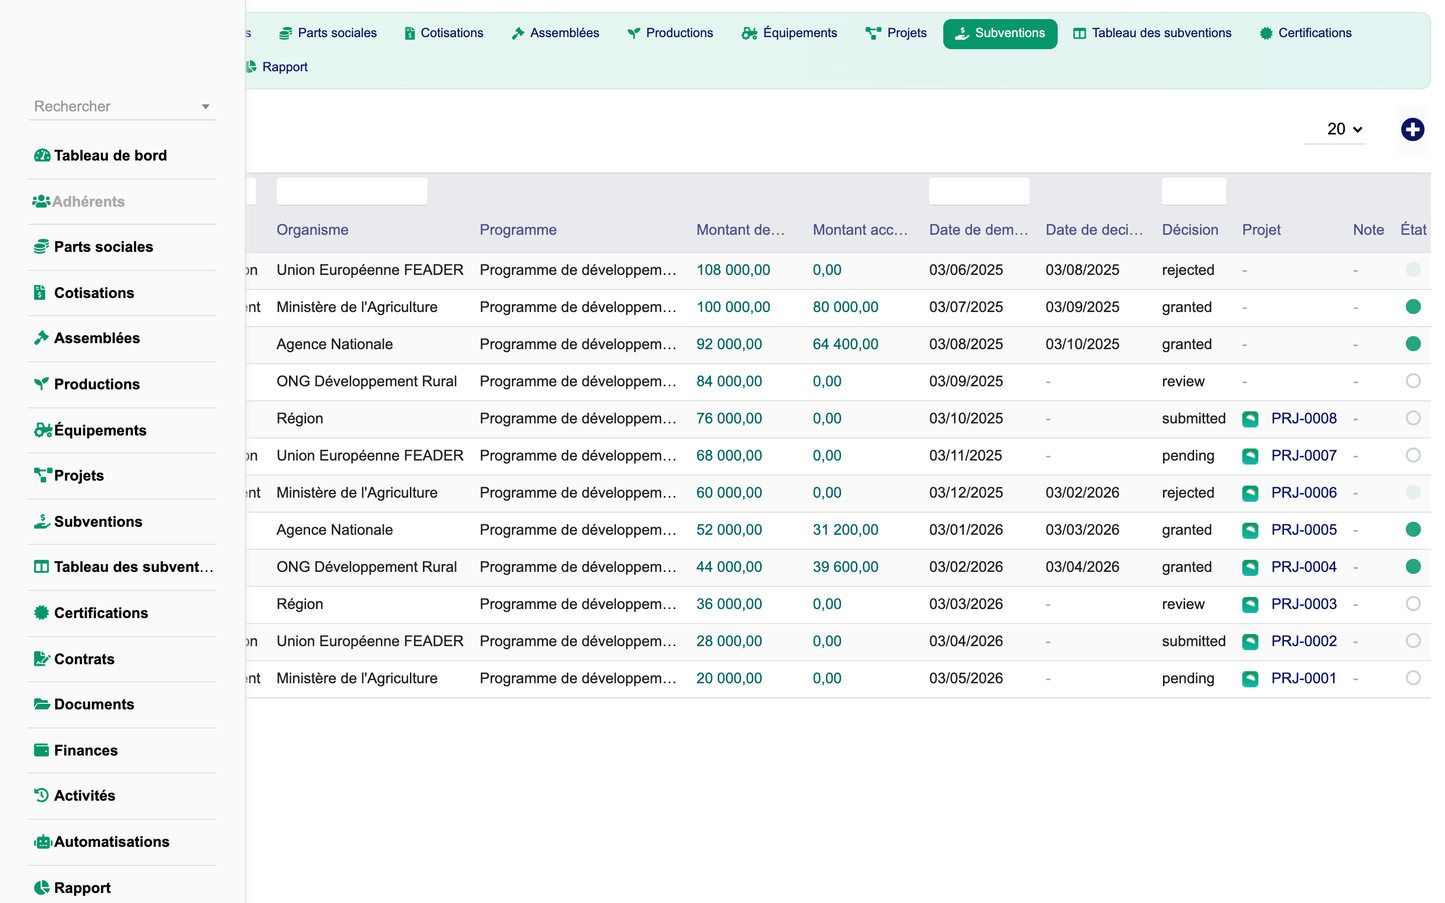The image size is (1445, 903).
Task: Toggle État for 100 000,00 row
Action: (1413, 307)
